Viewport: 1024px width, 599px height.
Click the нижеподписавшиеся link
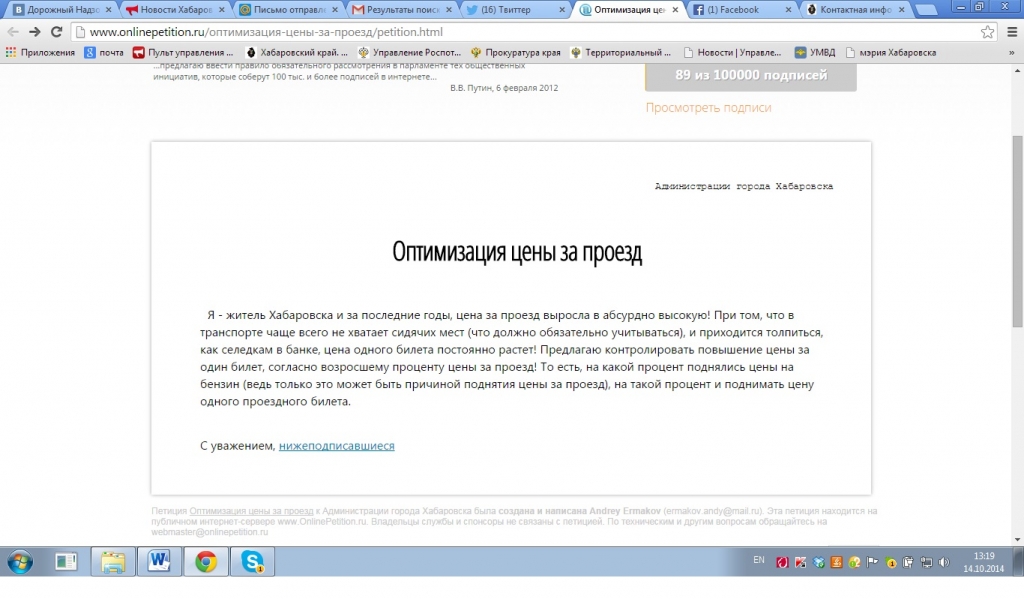point(336,445)
